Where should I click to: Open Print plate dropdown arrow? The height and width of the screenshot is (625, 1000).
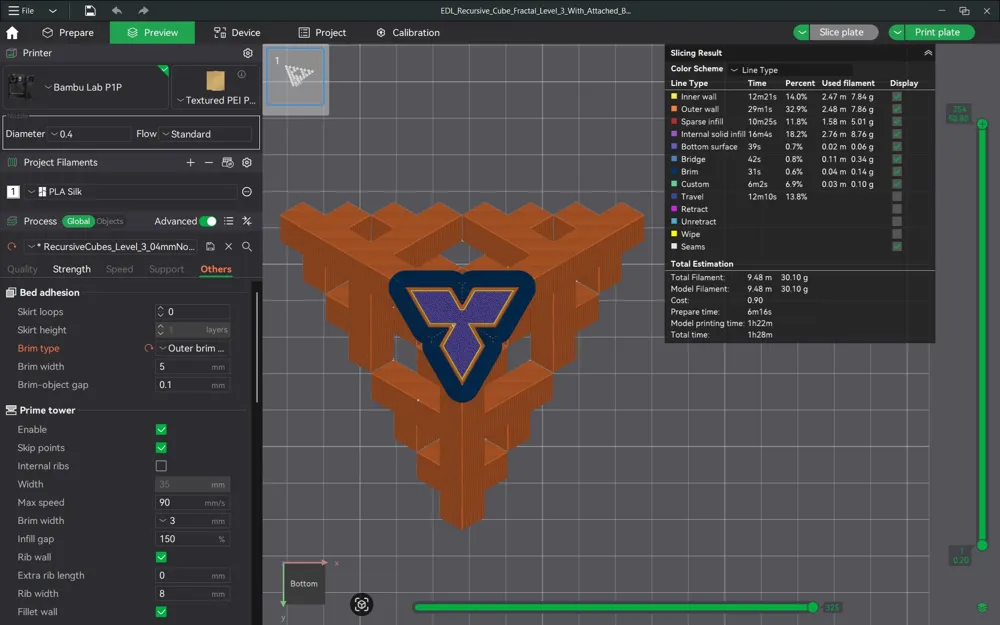(x=897, y=33)
